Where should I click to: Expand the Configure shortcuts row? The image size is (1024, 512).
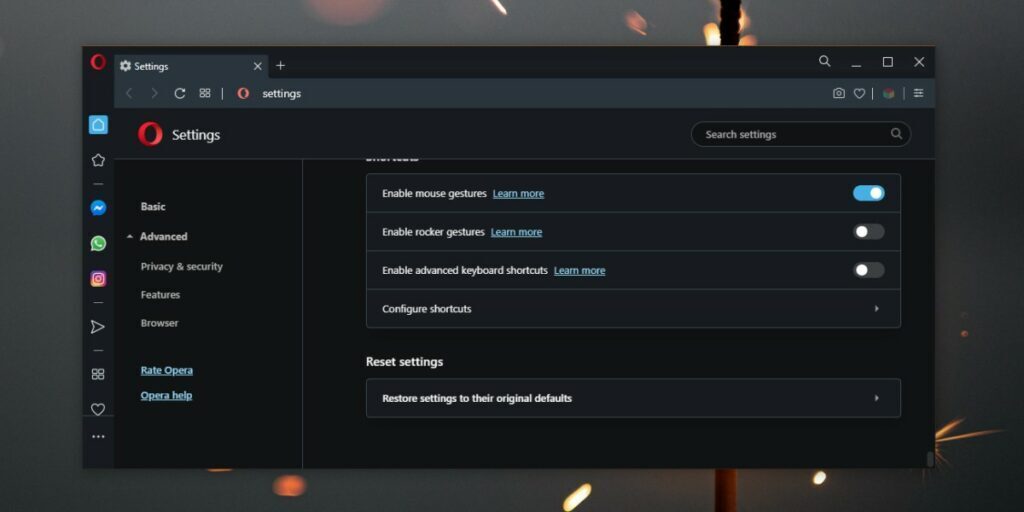(x=633, y=309)
